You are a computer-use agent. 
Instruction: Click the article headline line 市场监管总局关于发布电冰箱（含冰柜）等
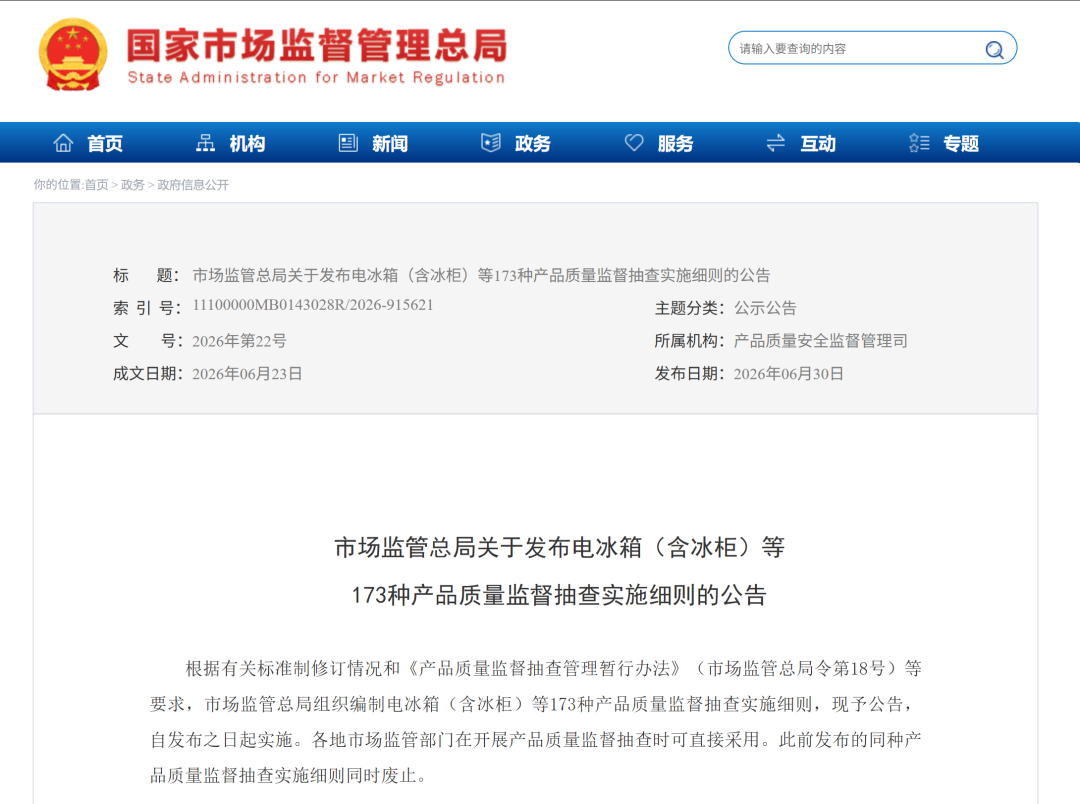click(x=559, y=548)
